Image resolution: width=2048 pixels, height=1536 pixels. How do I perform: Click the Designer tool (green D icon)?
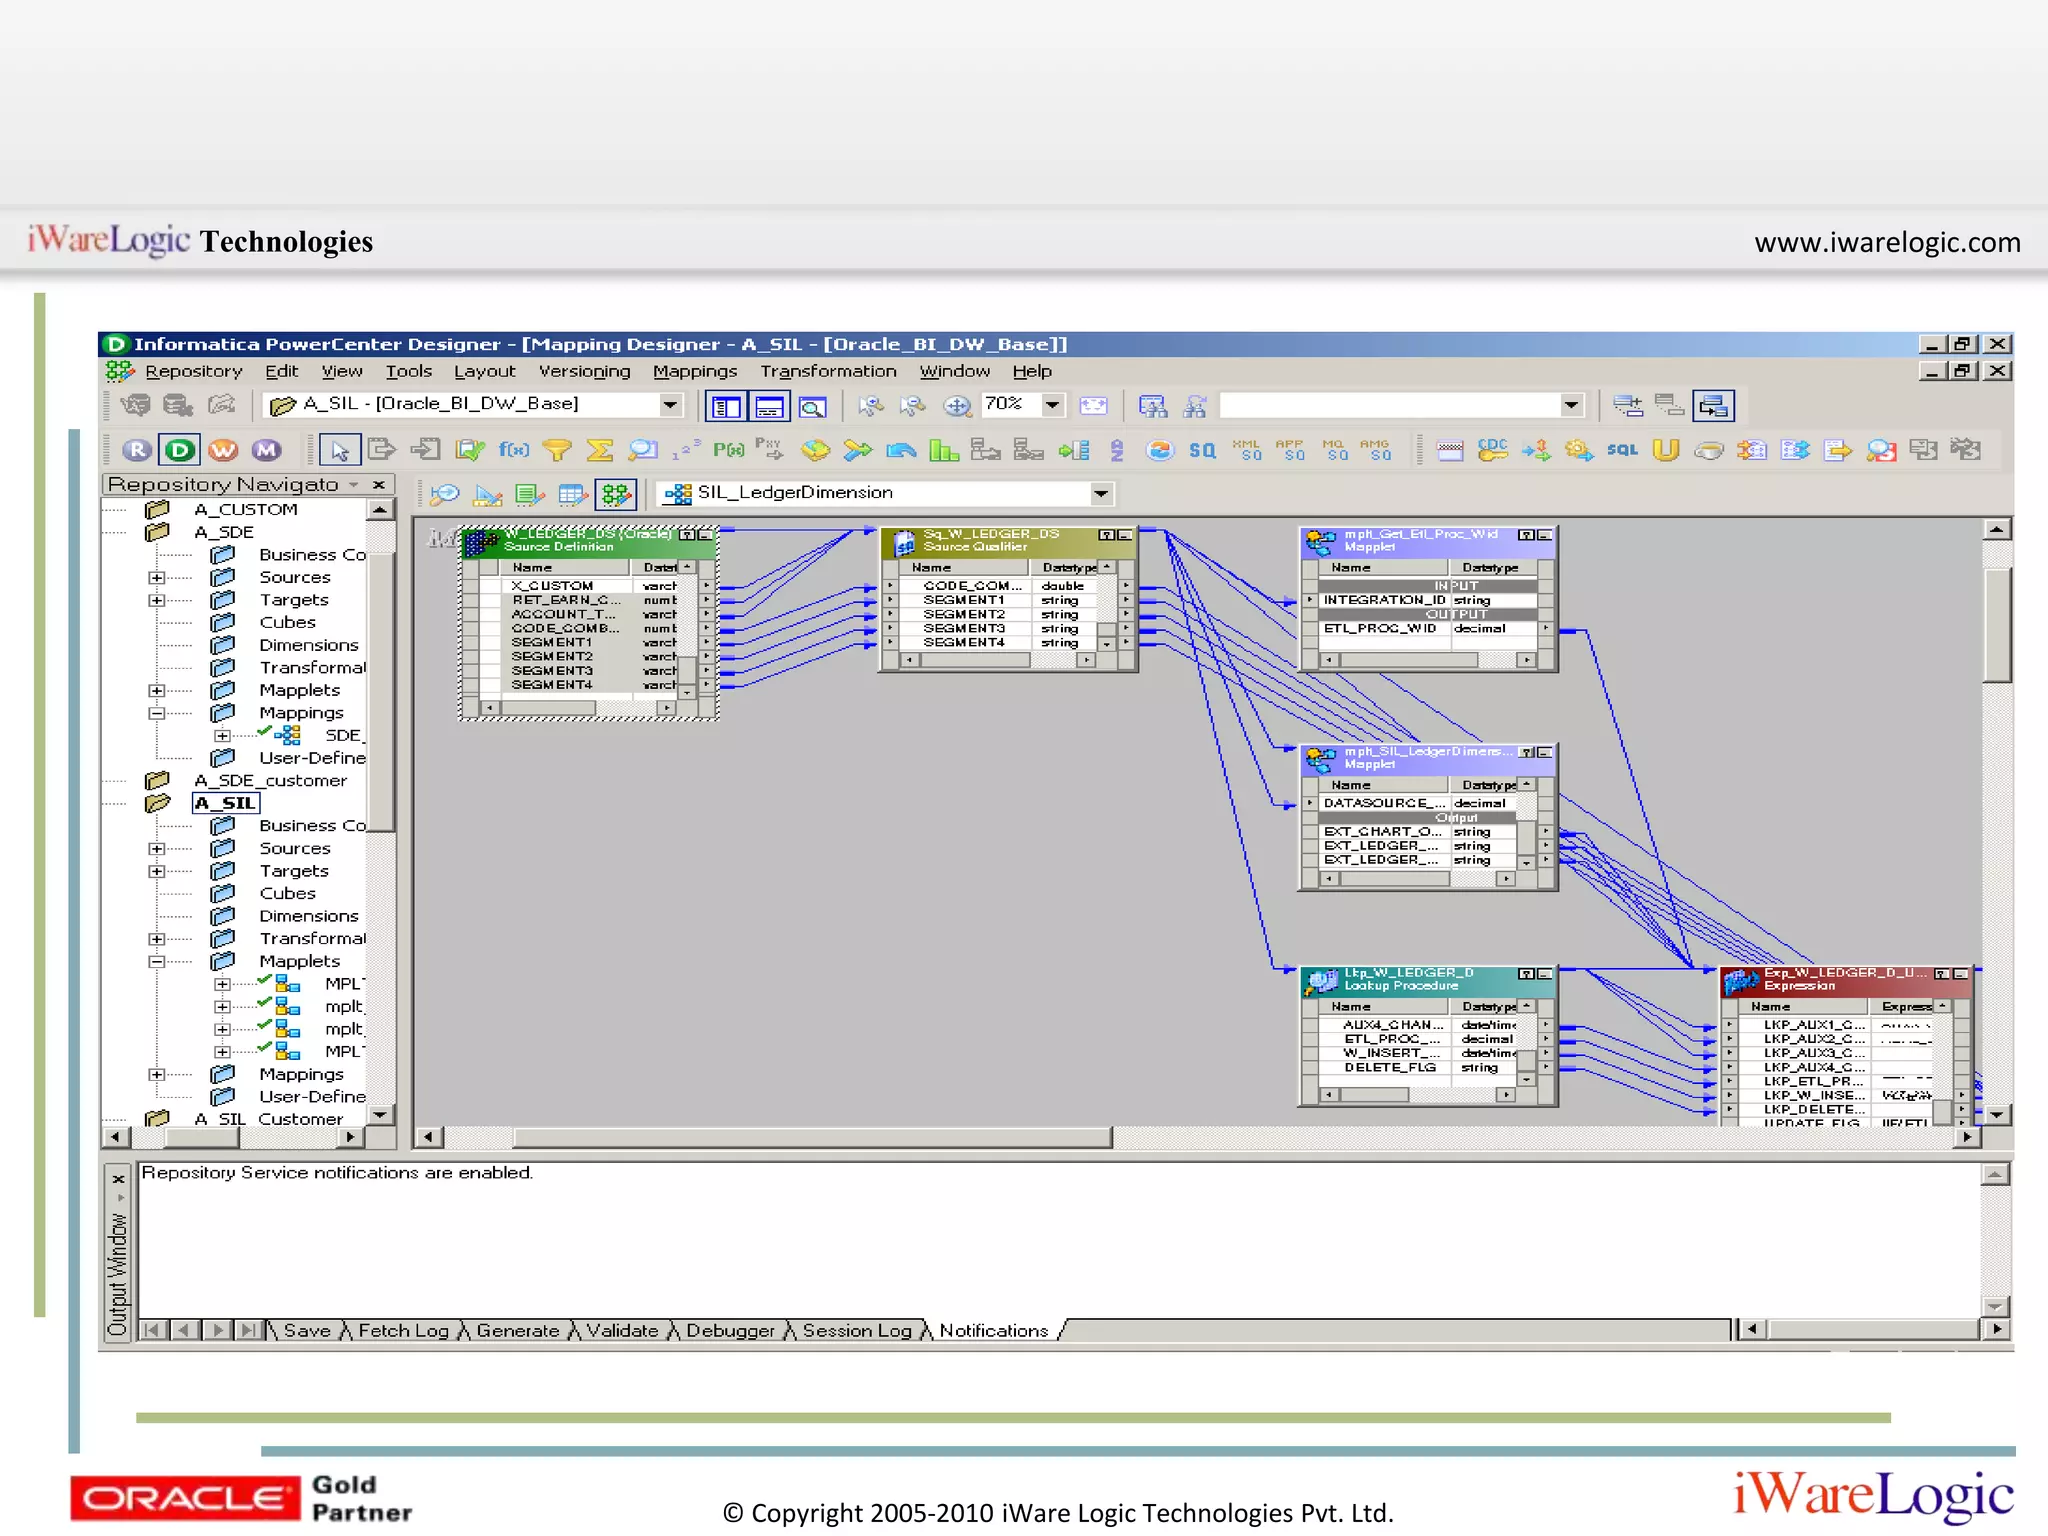pos(180,450)
